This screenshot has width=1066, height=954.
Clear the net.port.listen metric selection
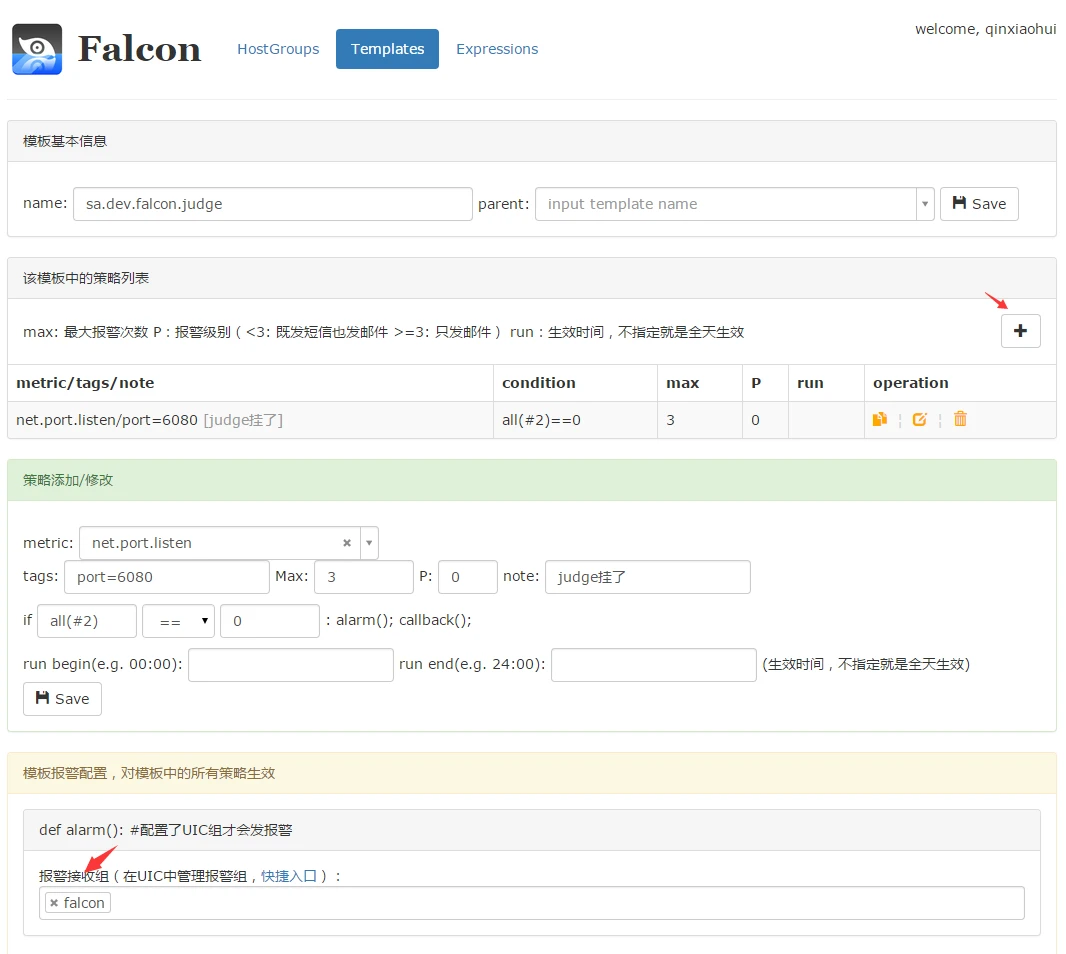(347, 543)
